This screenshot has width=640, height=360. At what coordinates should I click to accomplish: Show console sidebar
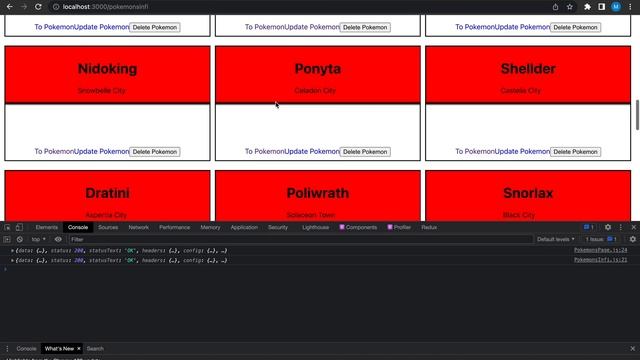[7, 239]
